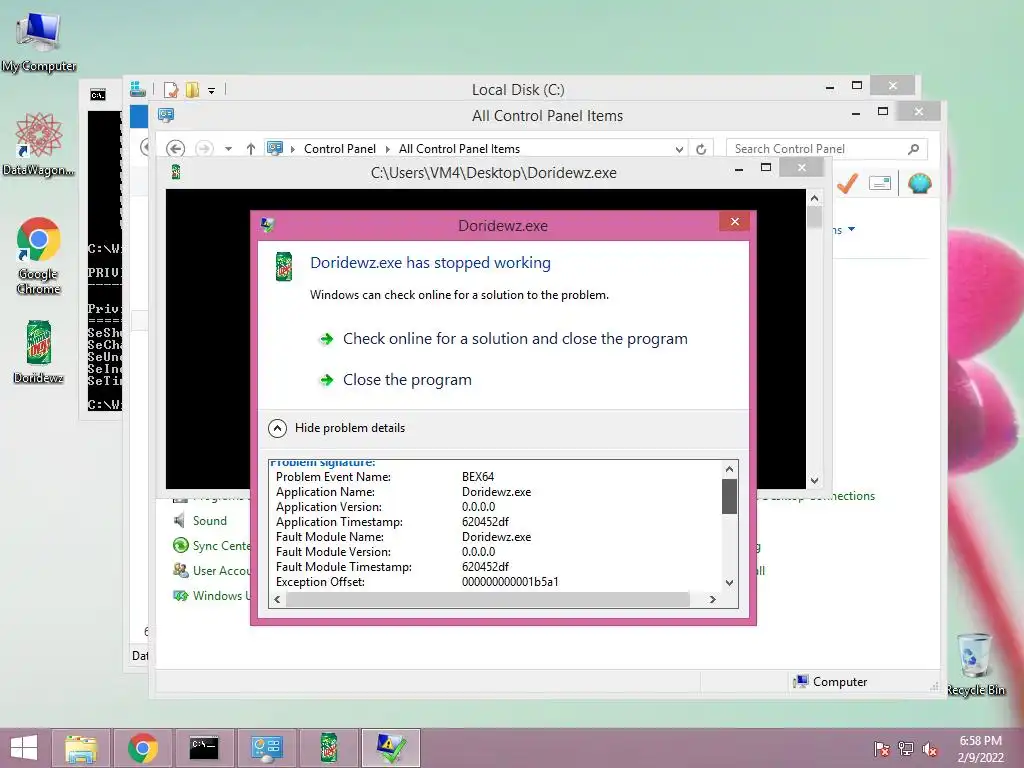Close the Doridewz.exe error dialog
1024x768 pixels.
735,222
